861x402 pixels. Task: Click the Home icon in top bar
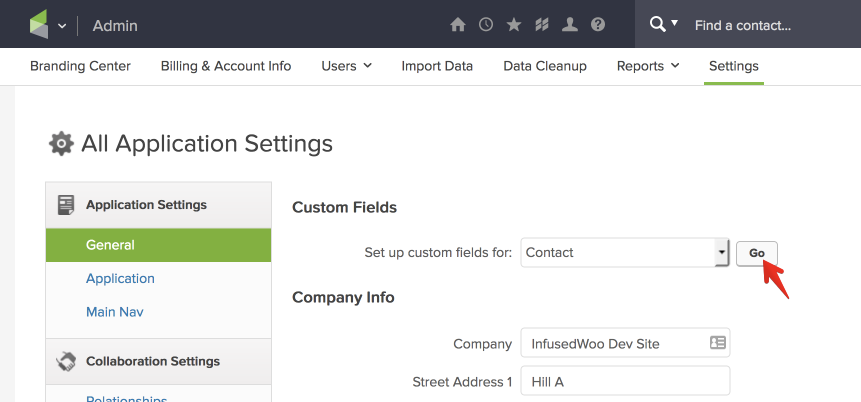[x=457, y=25]
